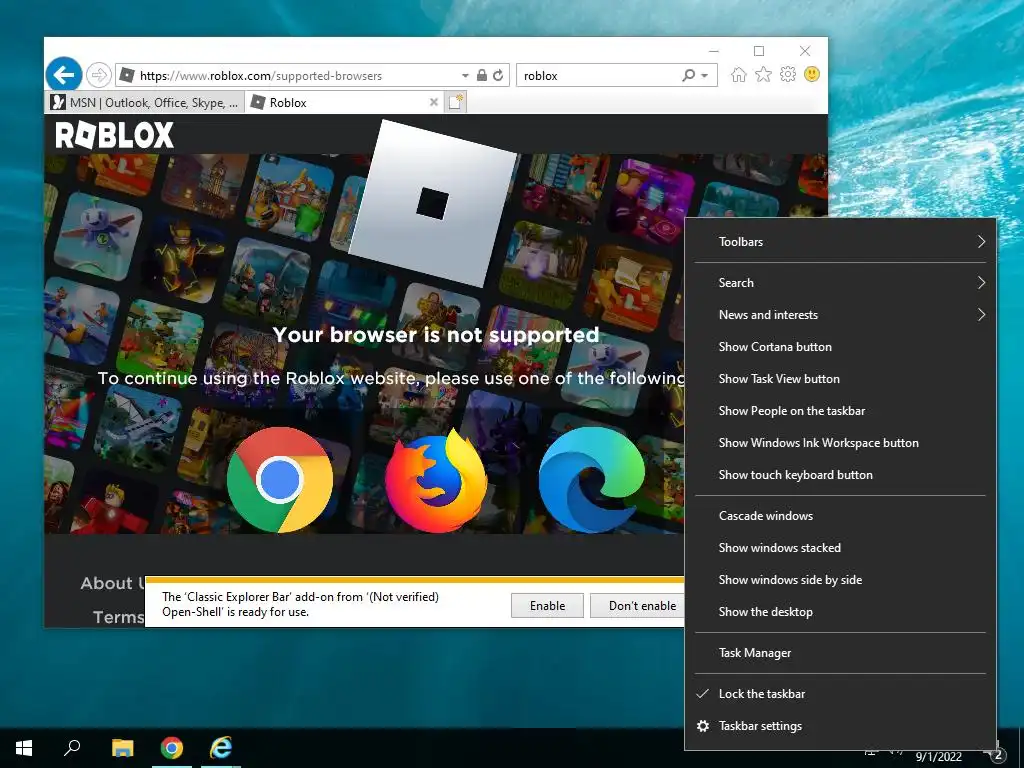Click the site icon in the address bar
The image size is (1024, 768).
click(127, 75)
